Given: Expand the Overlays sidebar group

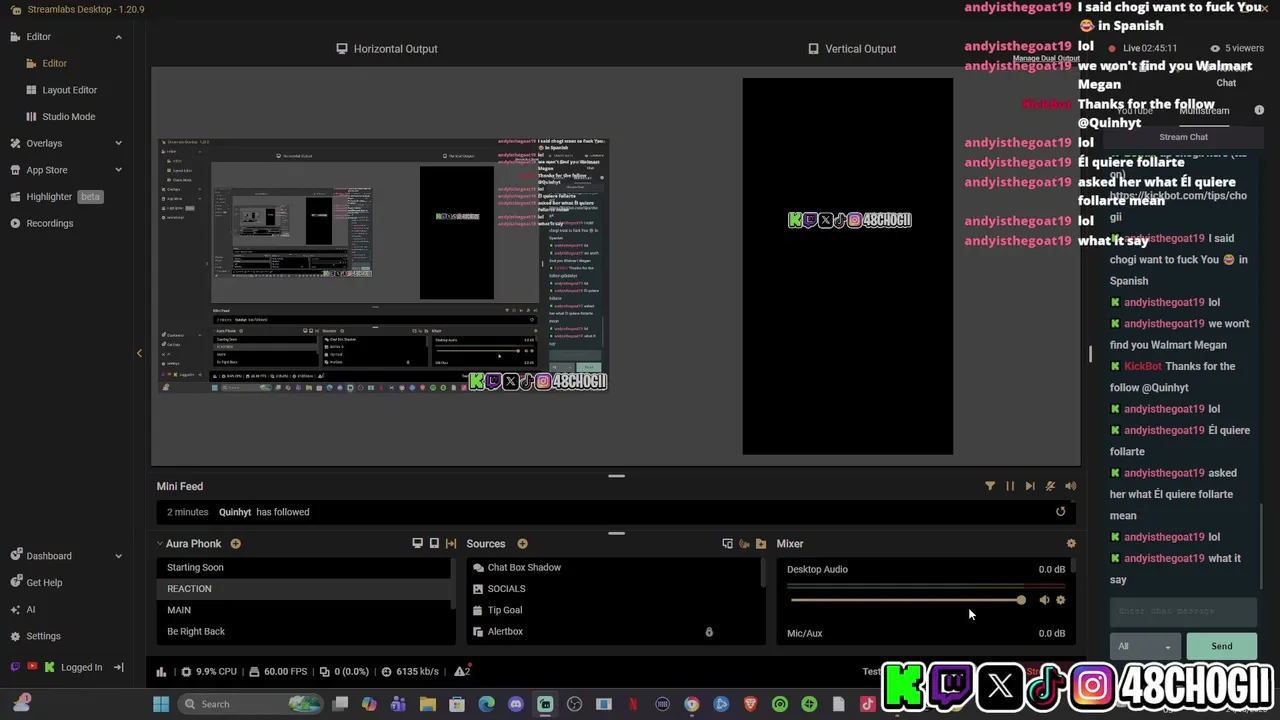Looking at the screenshot, I should pos(118,143).
